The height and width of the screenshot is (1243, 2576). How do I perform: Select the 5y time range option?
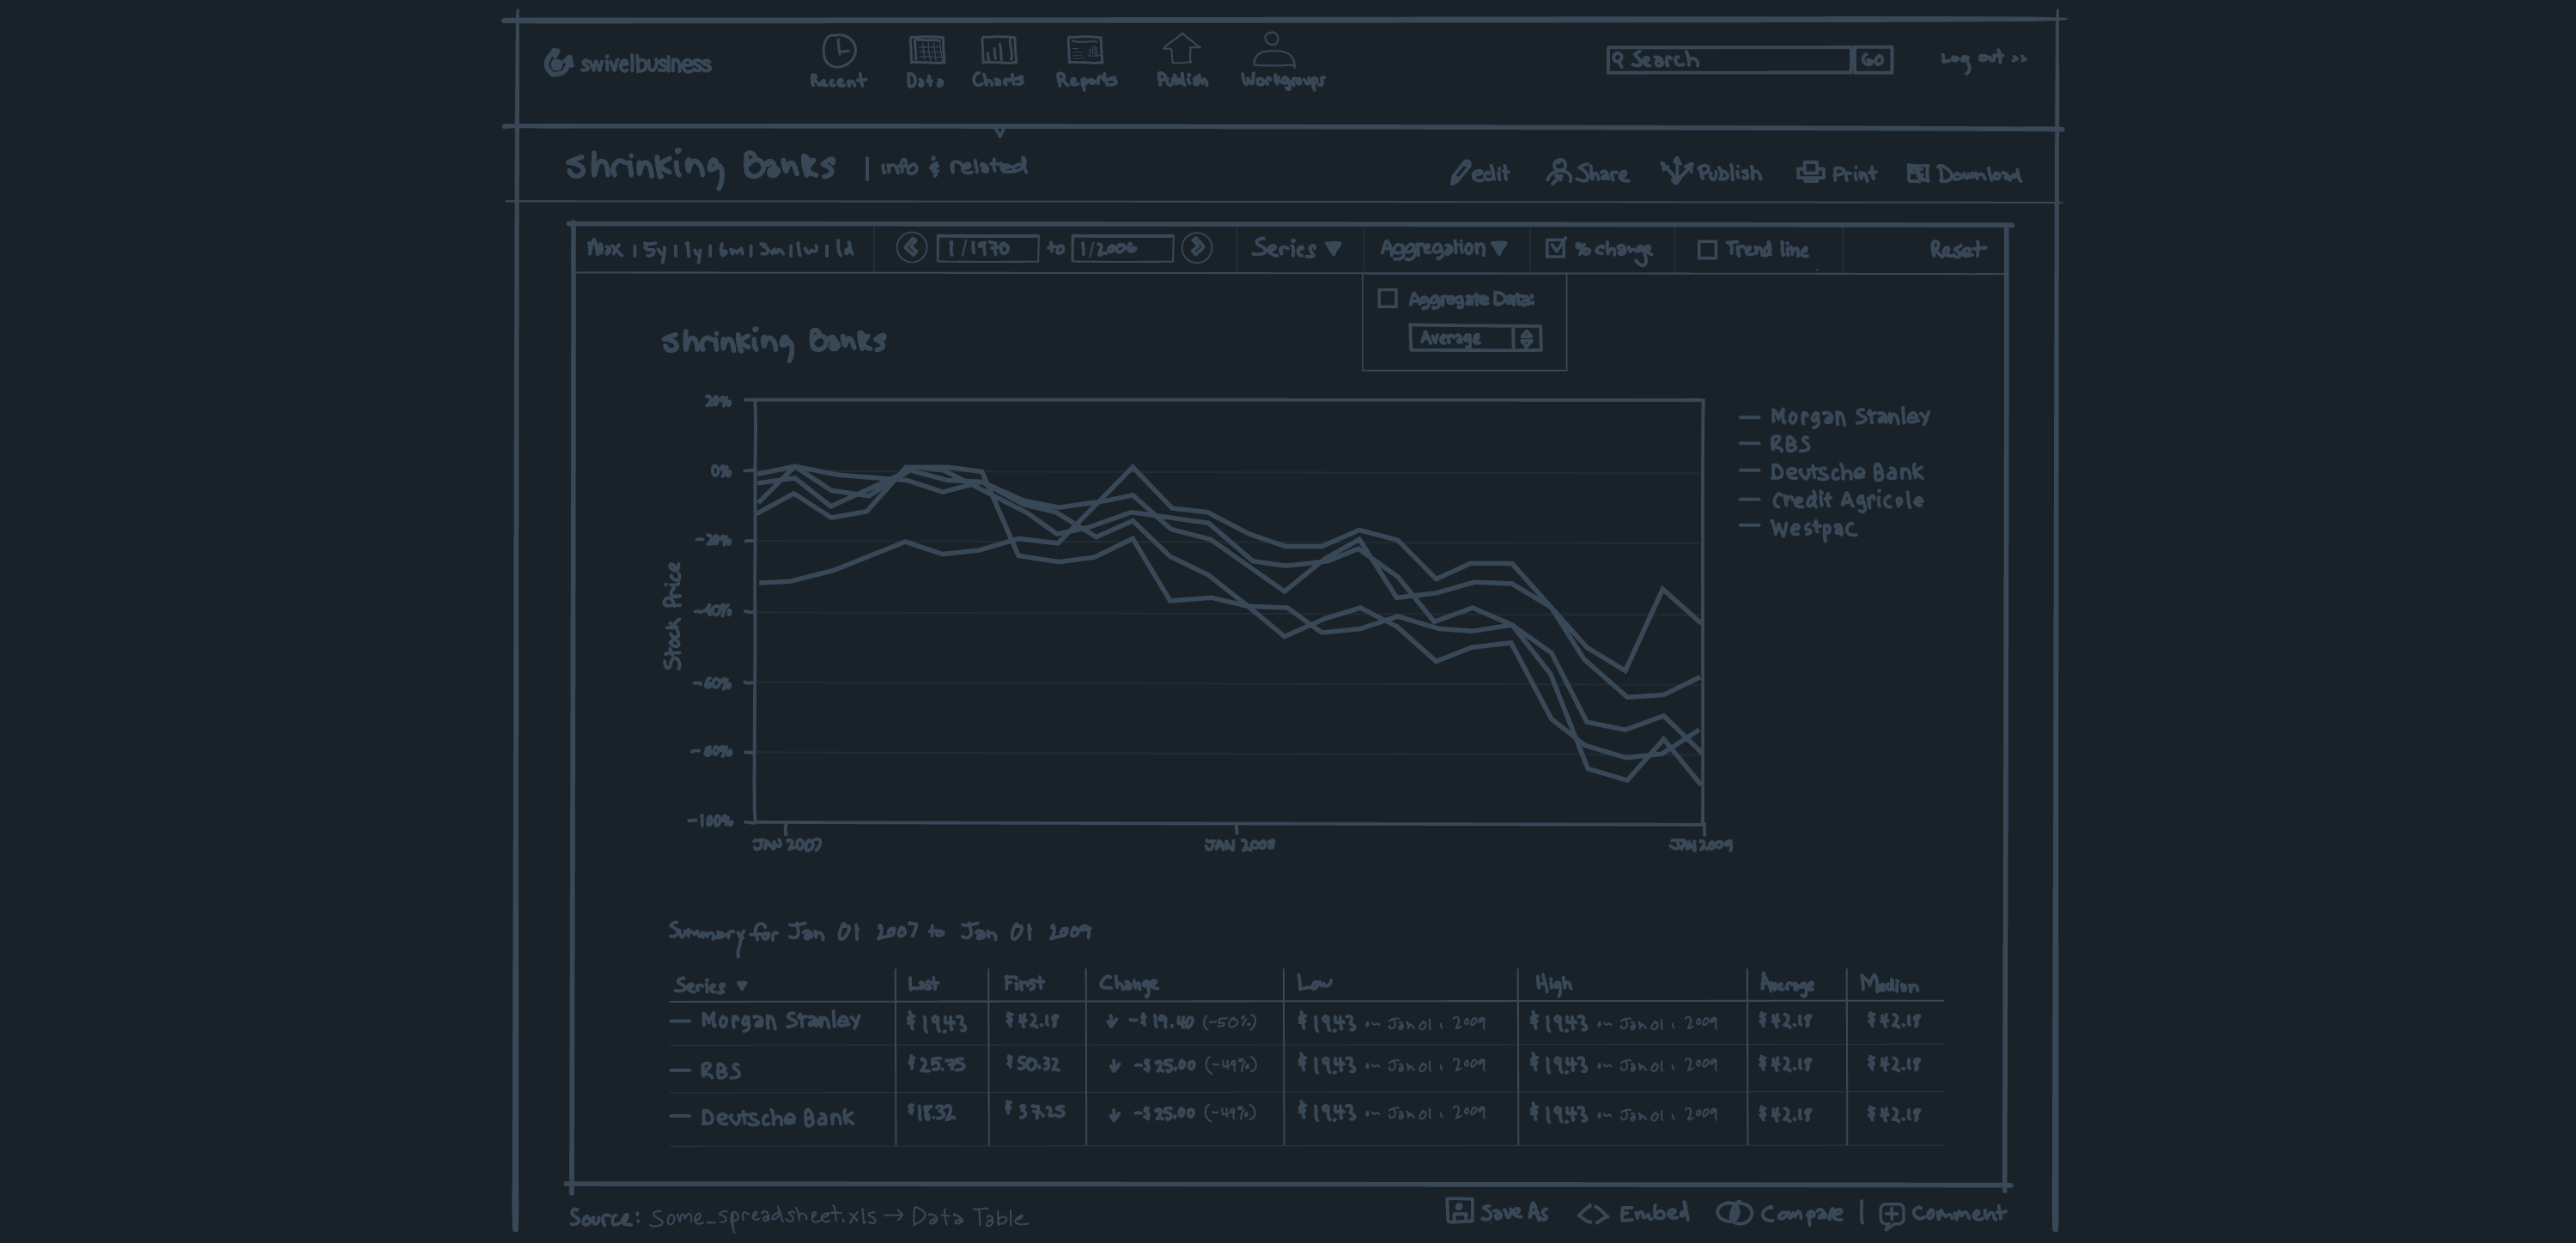click(655, 250)
